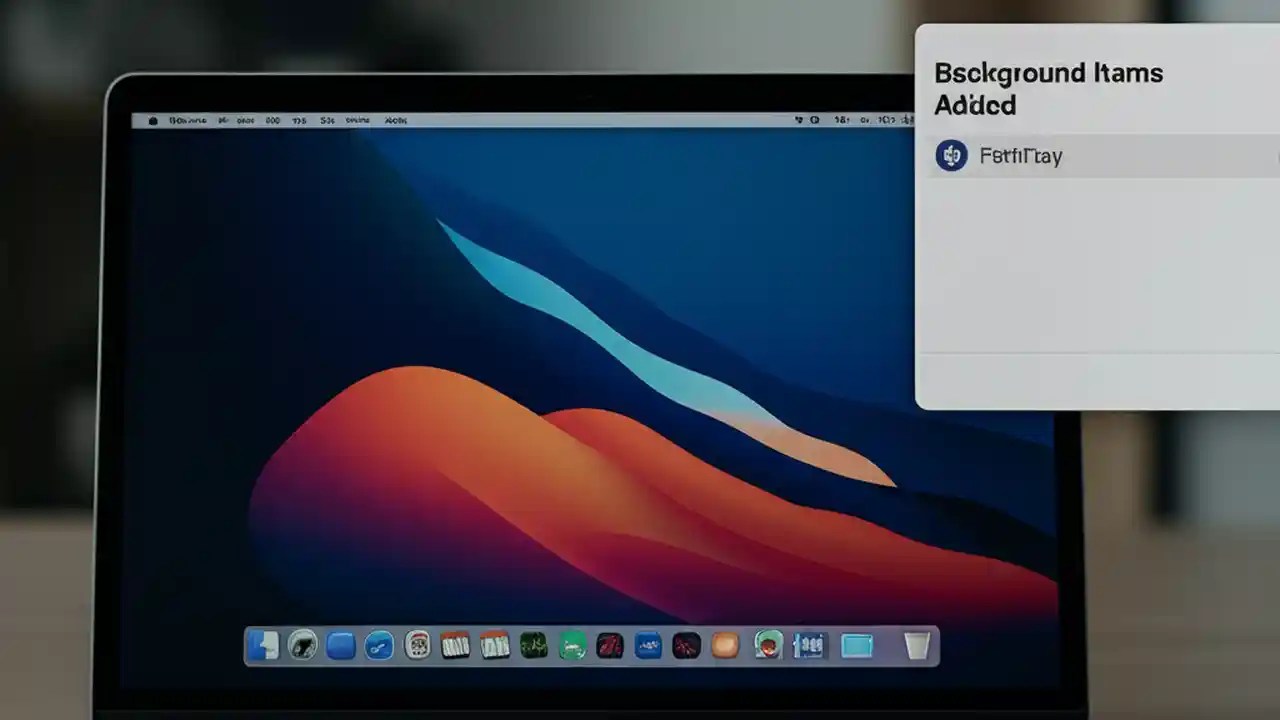Image resolution: width=1280 pixels, height=720 pixels.
Task: Launch the books-style App Store icon
Action: point(453,646)
